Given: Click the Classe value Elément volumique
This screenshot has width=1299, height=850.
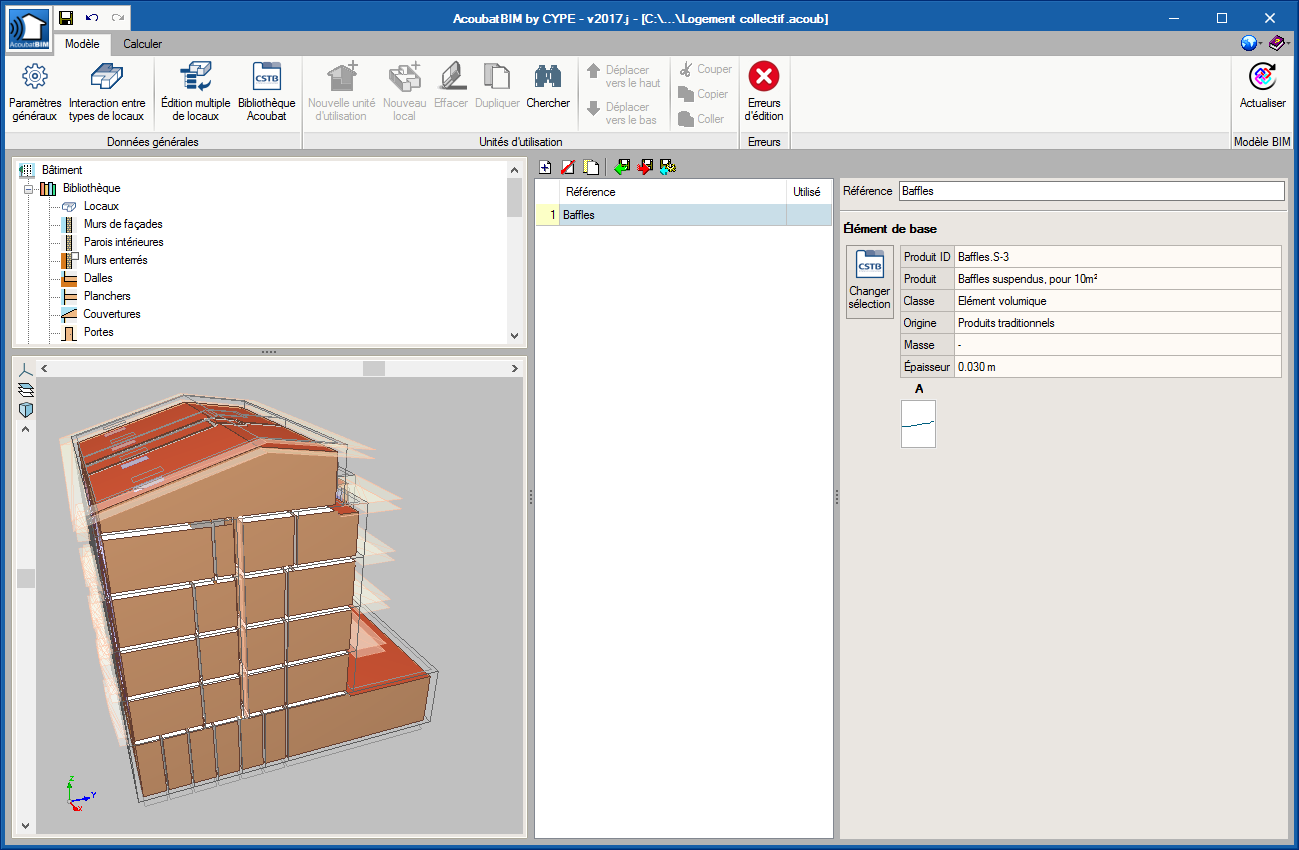Looking at the screenshot, I should tap(1117, 301).
